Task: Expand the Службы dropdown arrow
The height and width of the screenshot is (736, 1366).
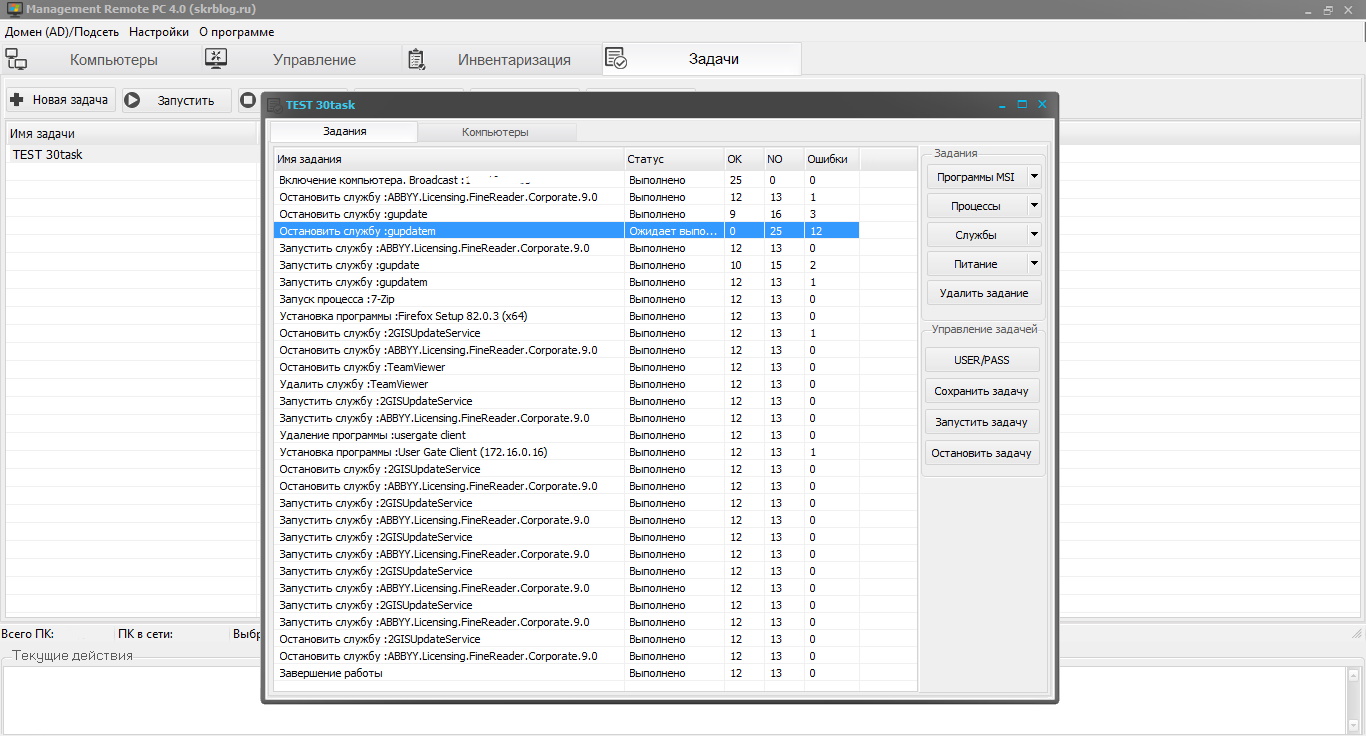Action: click(1034, 235)
